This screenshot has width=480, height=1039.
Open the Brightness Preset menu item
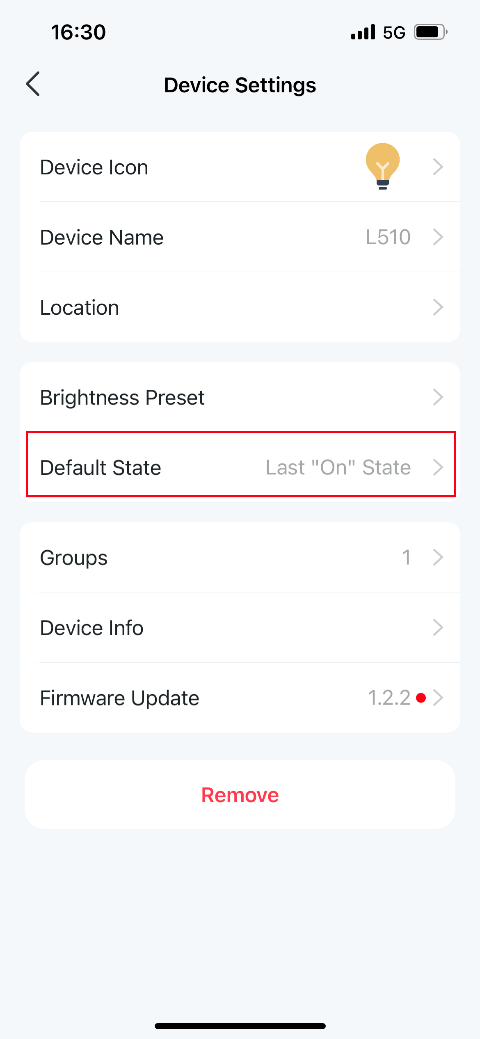240,398
